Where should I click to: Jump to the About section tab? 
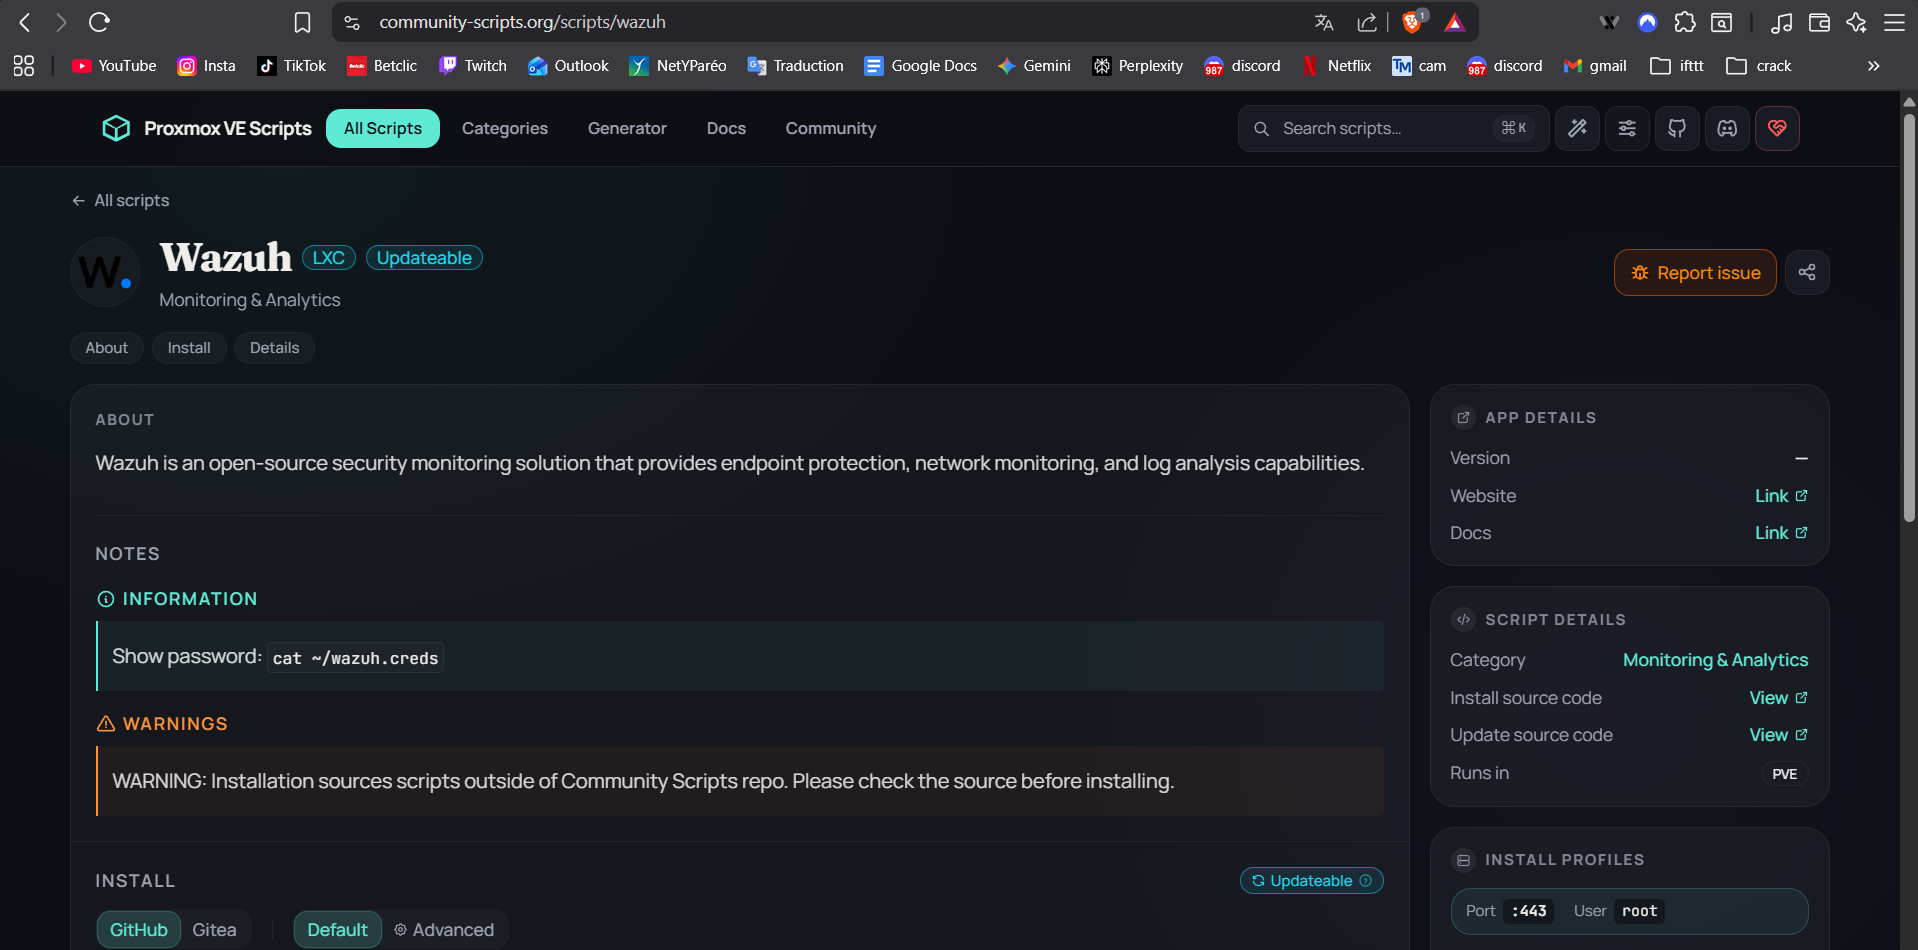point(107,348)
